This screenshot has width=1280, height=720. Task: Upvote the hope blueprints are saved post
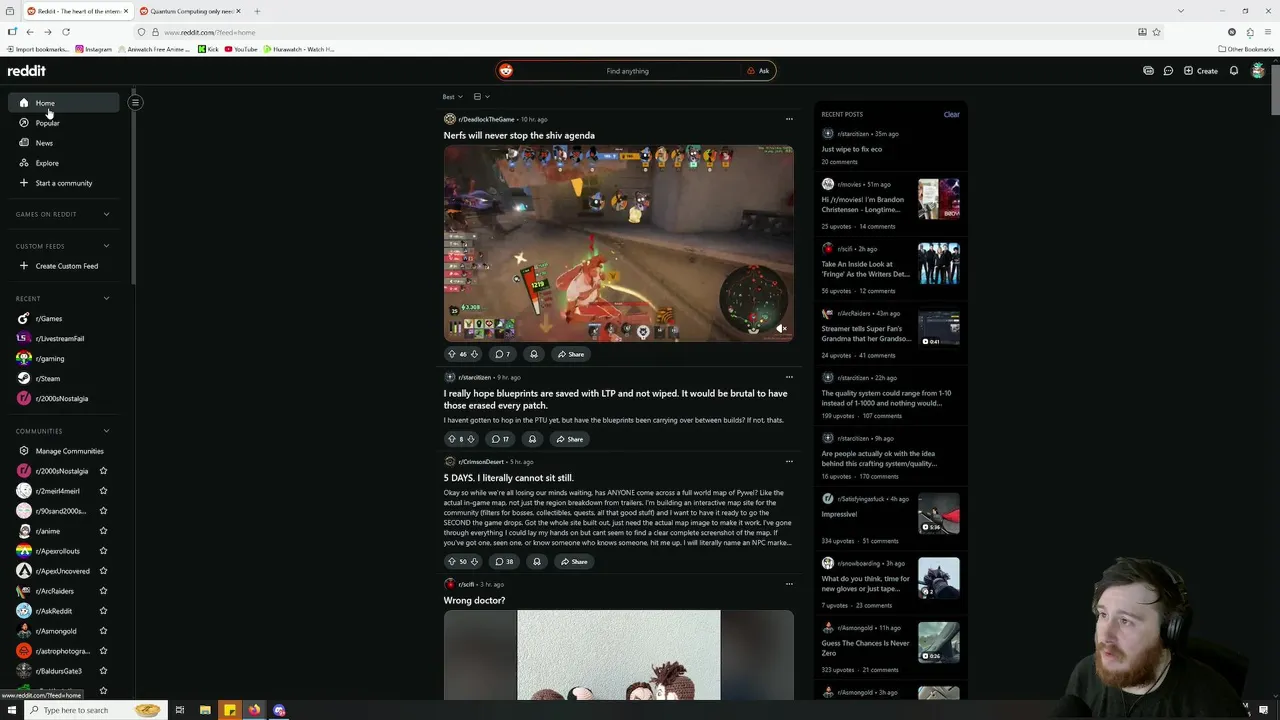[x=451, y=439]
